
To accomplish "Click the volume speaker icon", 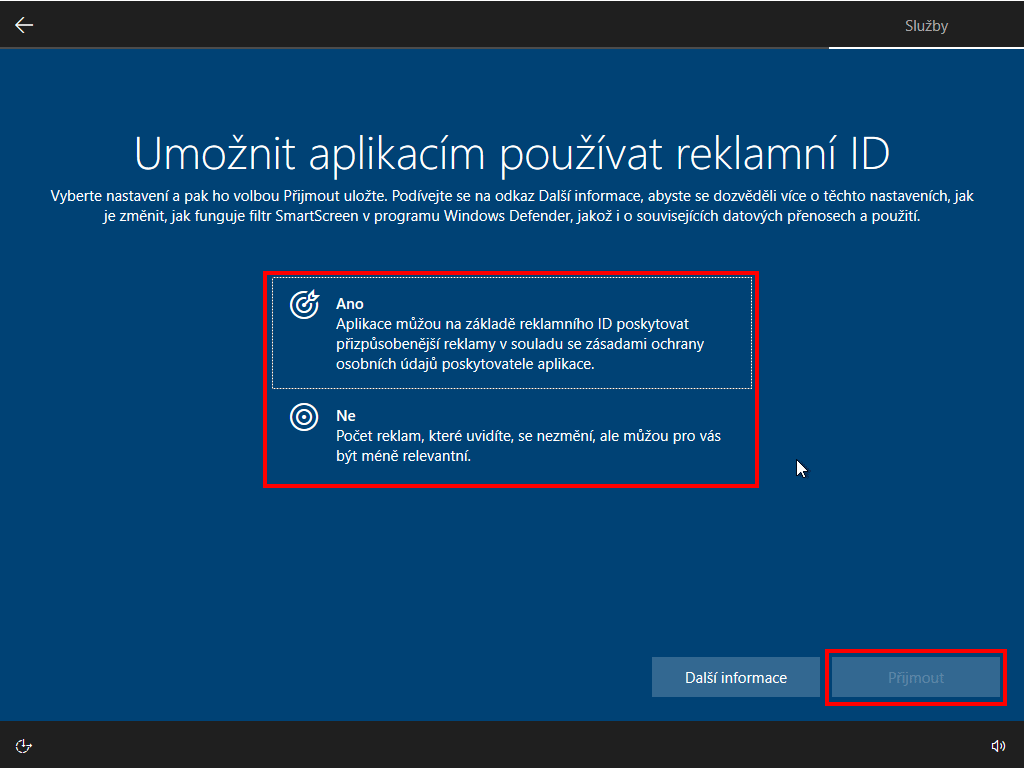I will pyautogui.click(x=998, y=746).
